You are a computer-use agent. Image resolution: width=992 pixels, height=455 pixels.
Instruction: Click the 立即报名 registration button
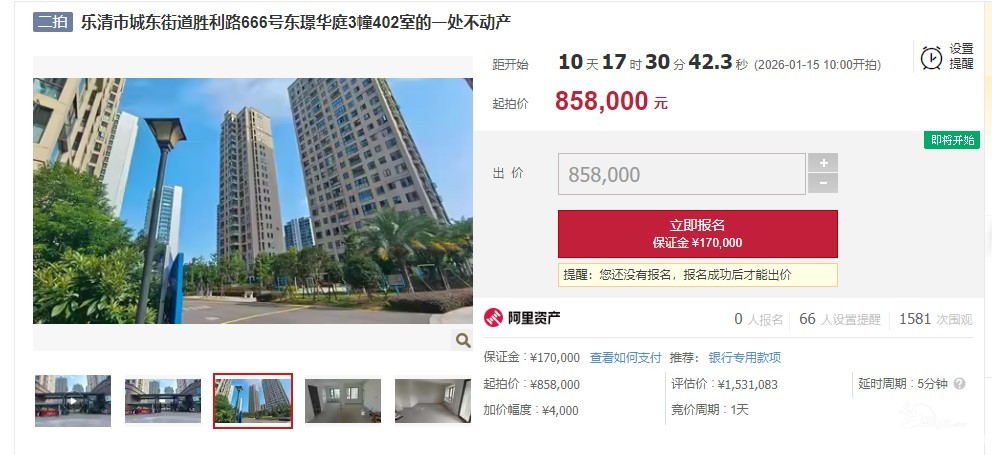pyautogui.click(x=698, y=234)
